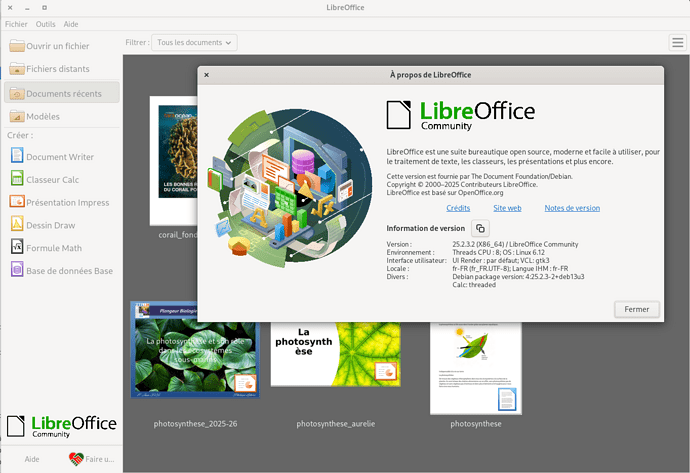Click the Ouvrir un fichier button
Image resolution: width=690 pixels, height=473 pixels.
[60, 46]
